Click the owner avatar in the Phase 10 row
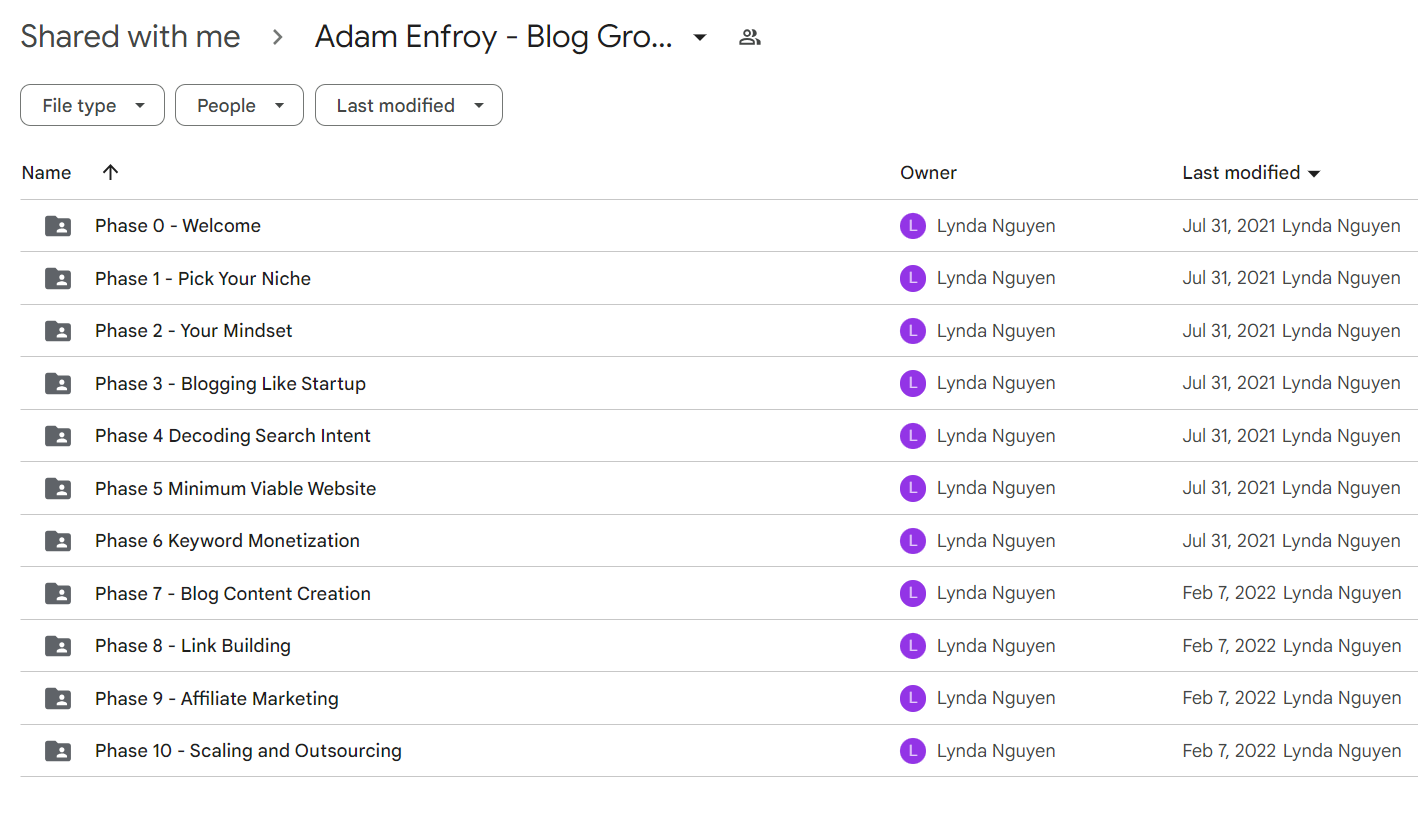This screenshot has width=1418, height=819. [913, 751]
